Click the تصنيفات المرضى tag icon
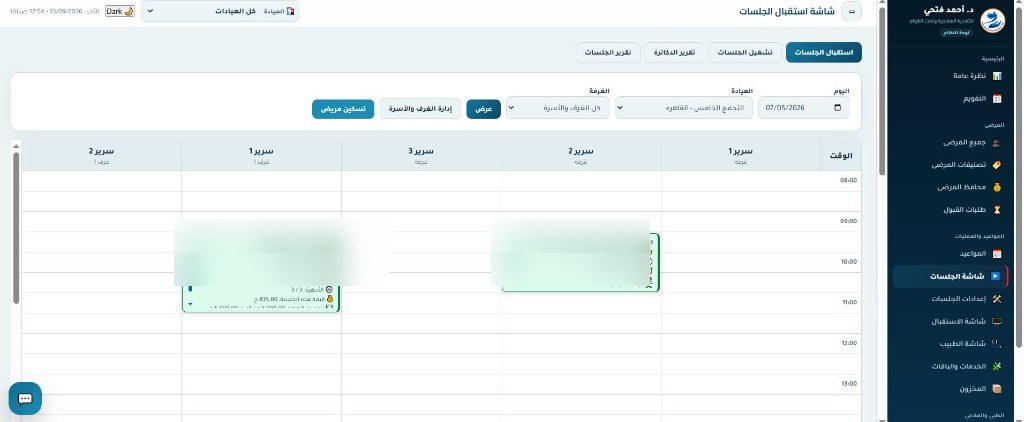Viewport: 1024px width, 422px height. point(997,165)
